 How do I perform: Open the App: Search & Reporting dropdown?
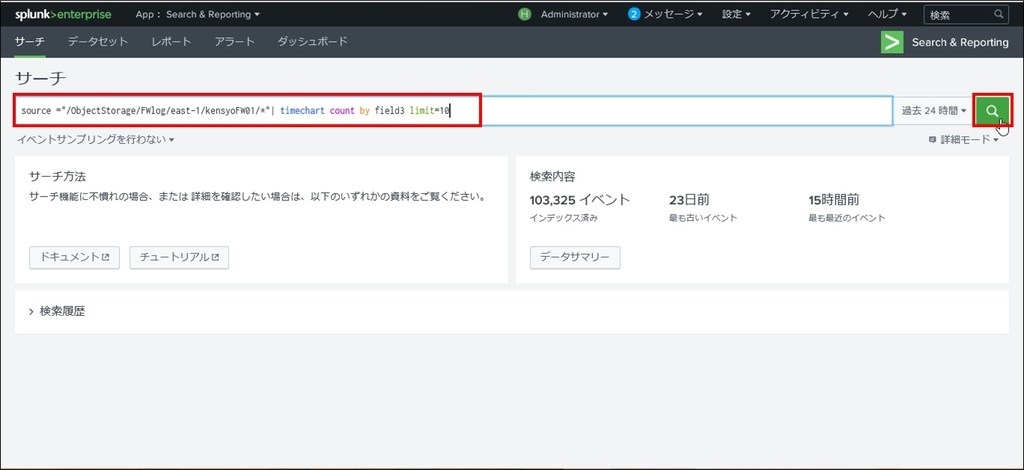tap(197, 14)
